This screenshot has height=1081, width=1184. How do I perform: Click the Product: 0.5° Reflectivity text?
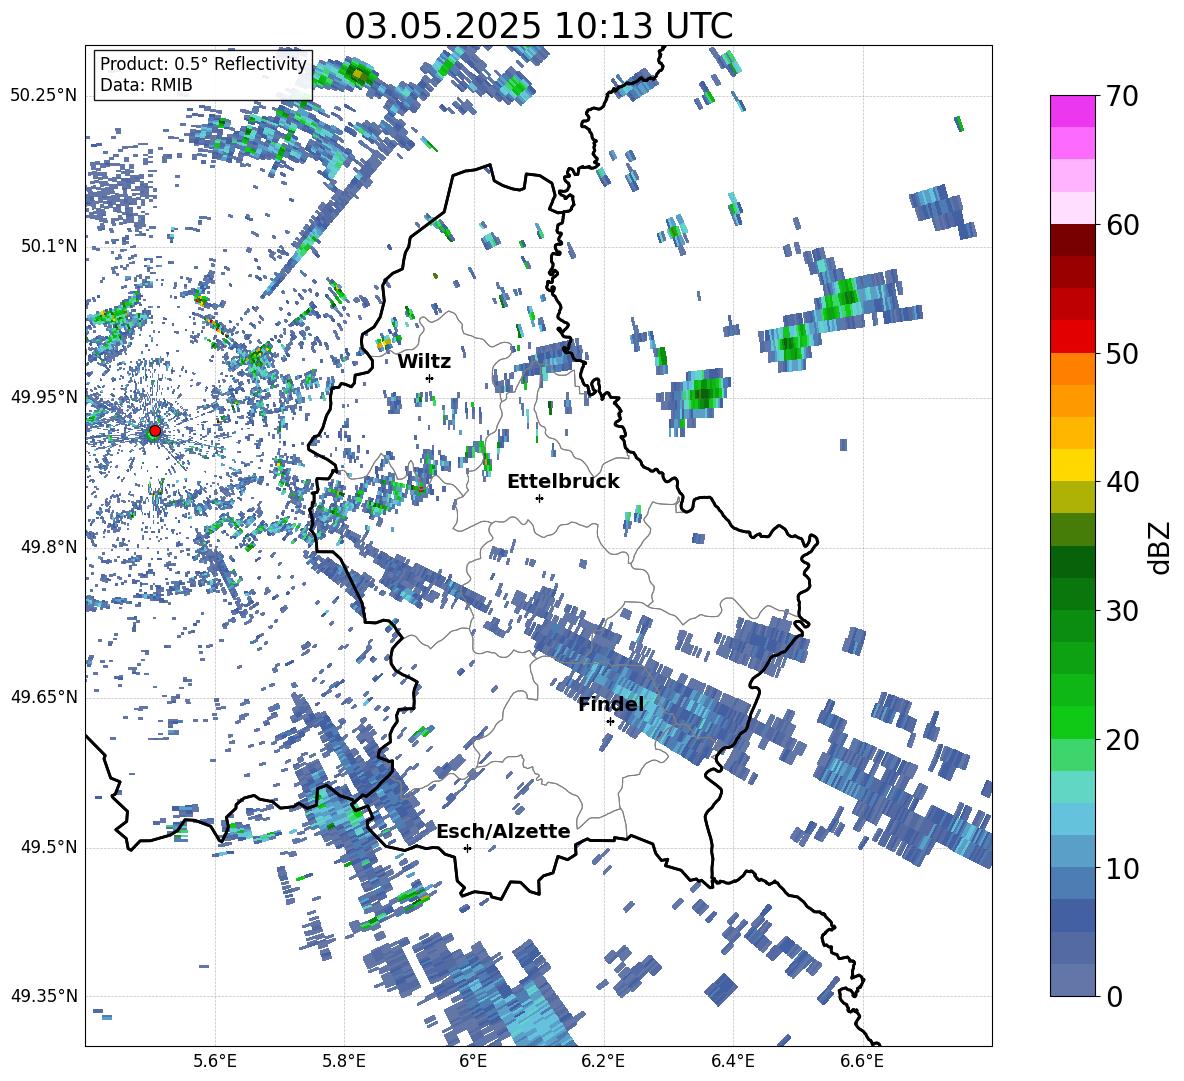203,64
